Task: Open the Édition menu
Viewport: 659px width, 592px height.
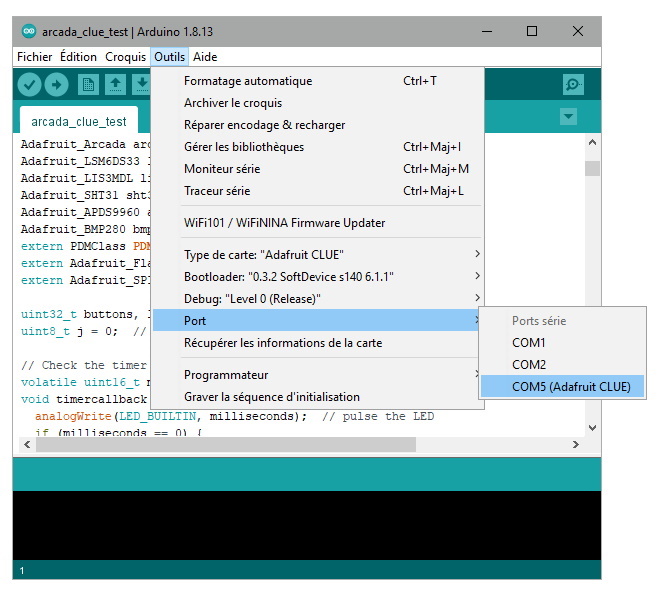Action: (x=78, y=57)
